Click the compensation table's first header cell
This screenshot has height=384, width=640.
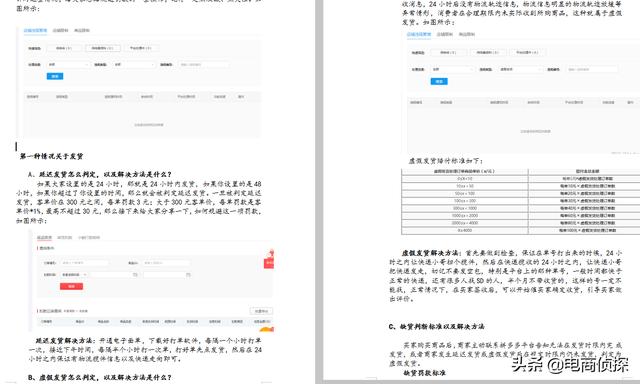click(x=464, y=171)
